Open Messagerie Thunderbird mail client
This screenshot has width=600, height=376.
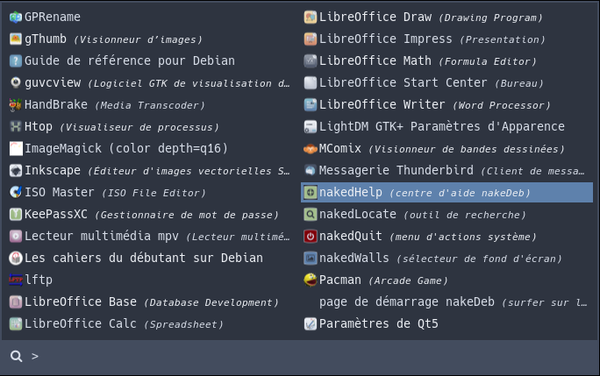(x=447, y=171)
